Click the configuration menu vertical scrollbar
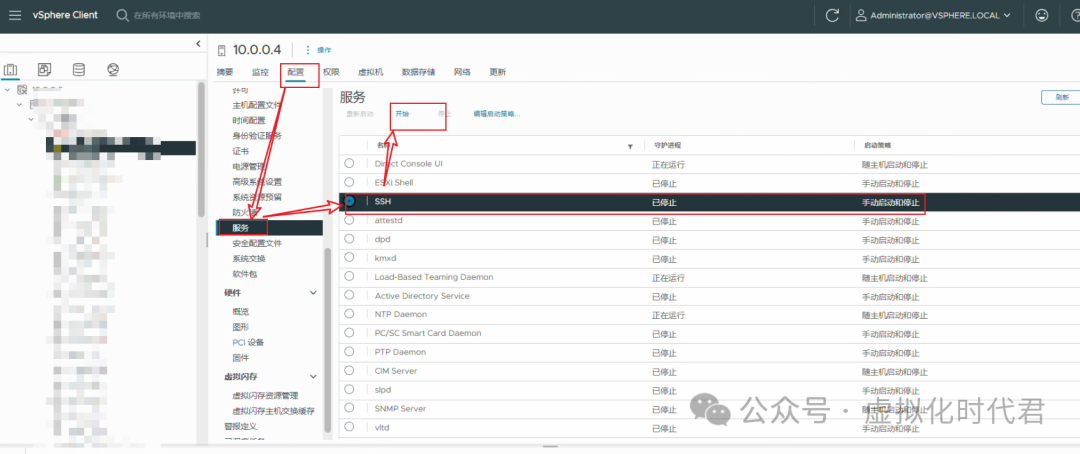Screen dimensions: 1080x454 point(328,338)
